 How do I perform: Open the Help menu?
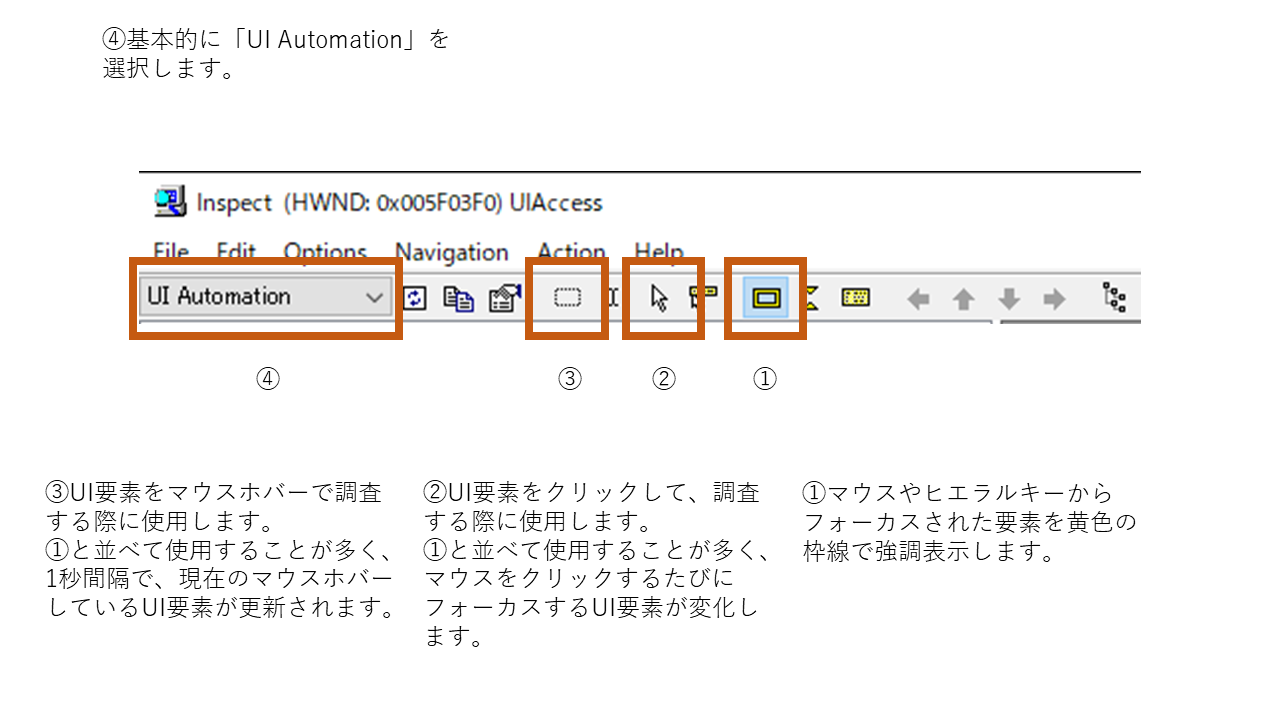tap(660, 252)
